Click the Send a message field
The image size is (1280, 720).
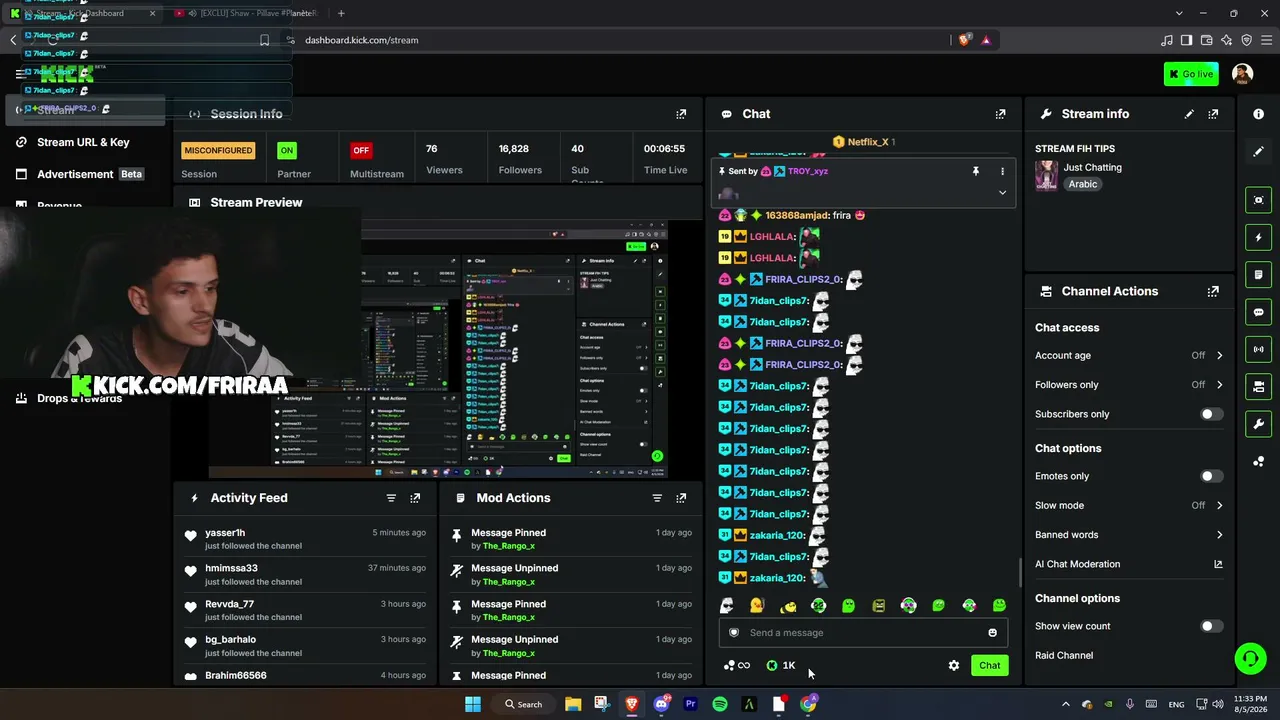pos(863,633)
